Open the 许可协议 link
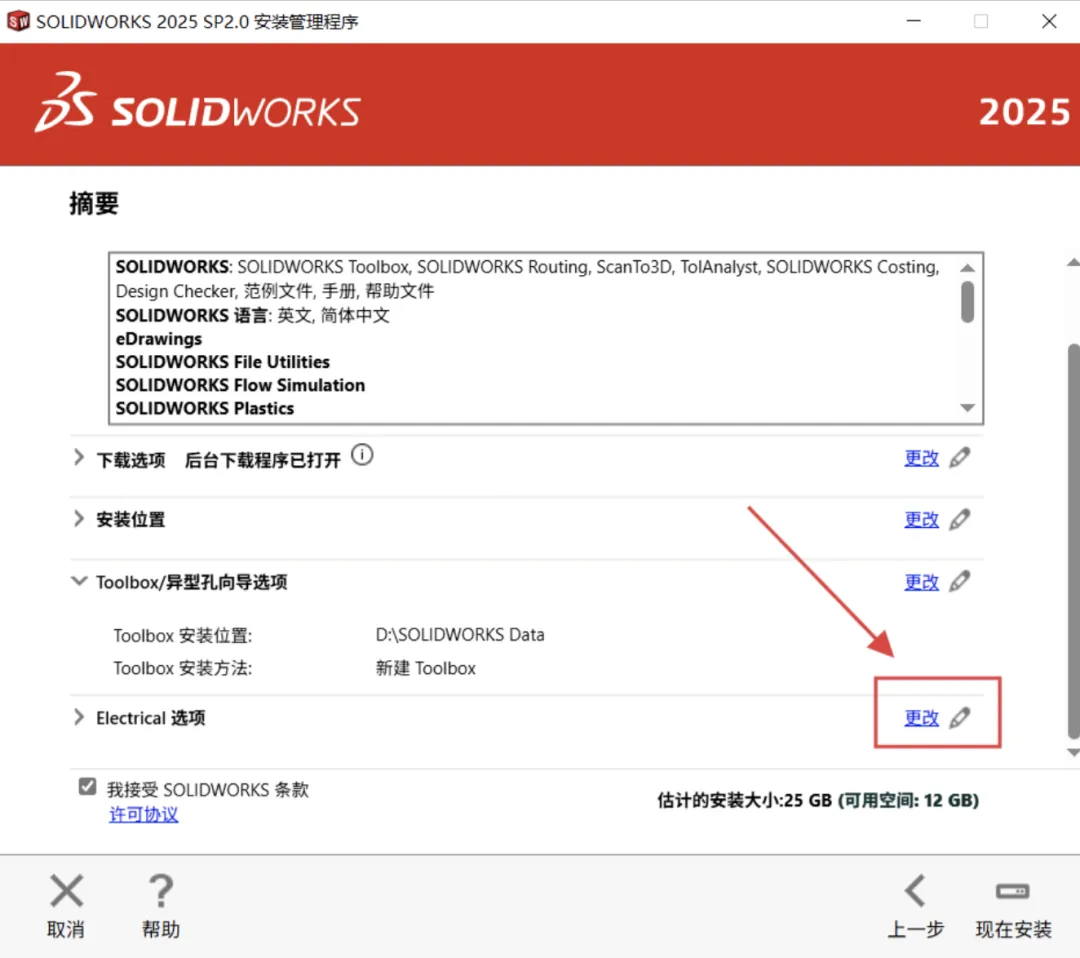The image size is (1080, 958). (143, 815)
